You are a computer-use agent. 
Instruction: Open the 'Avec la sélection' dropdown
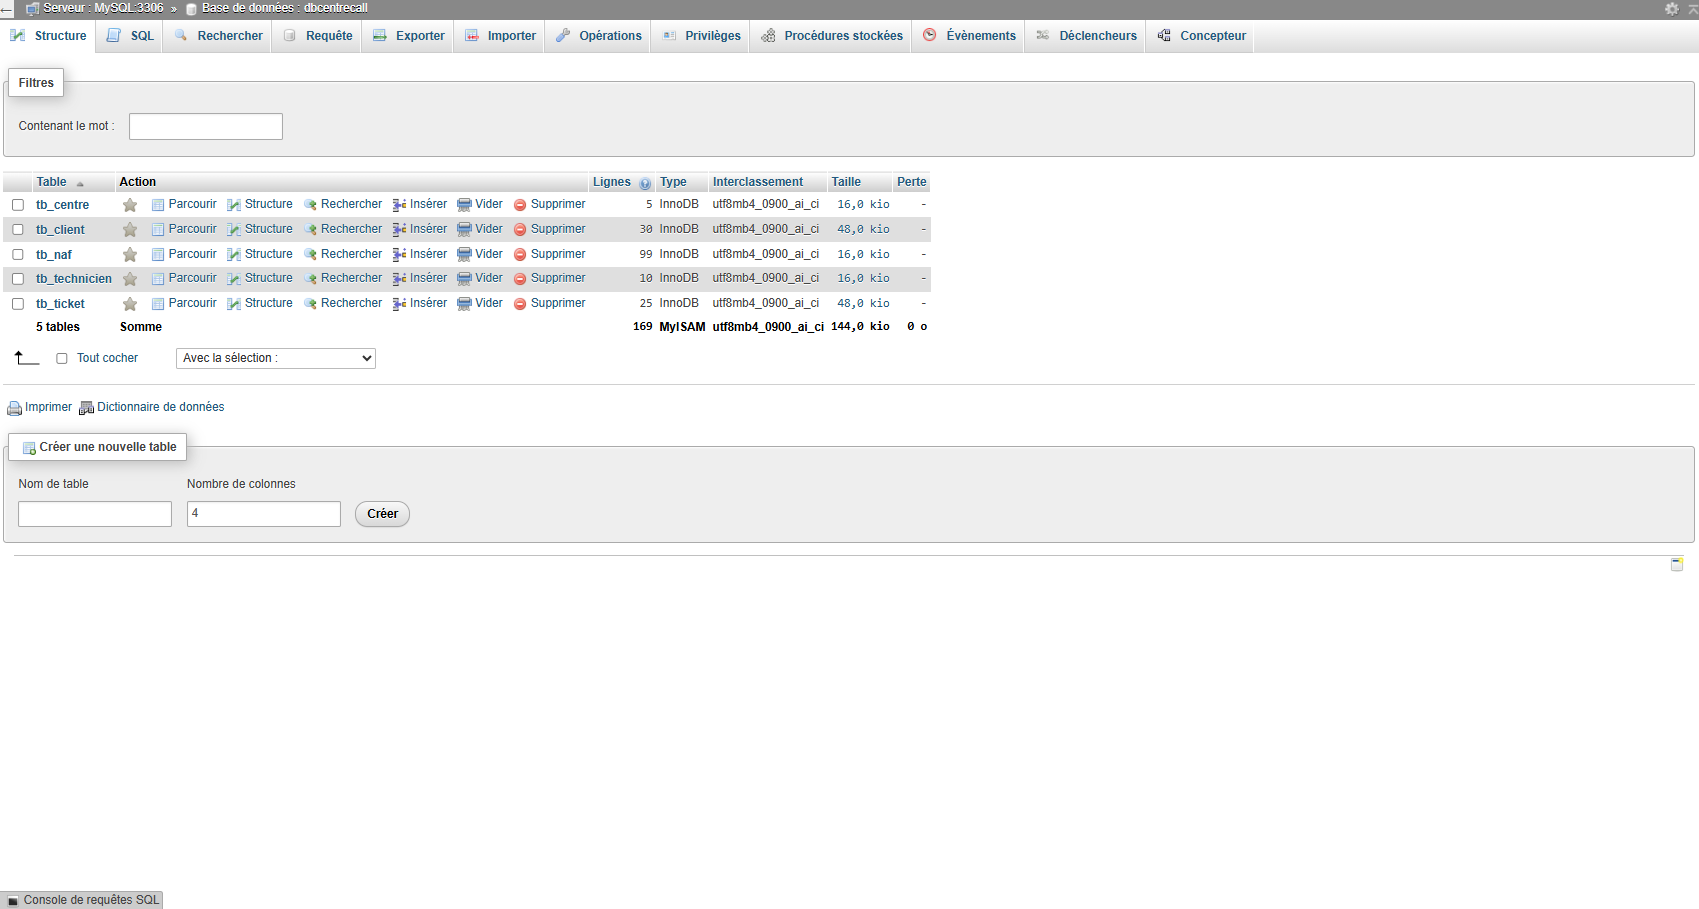coord(275,358)
